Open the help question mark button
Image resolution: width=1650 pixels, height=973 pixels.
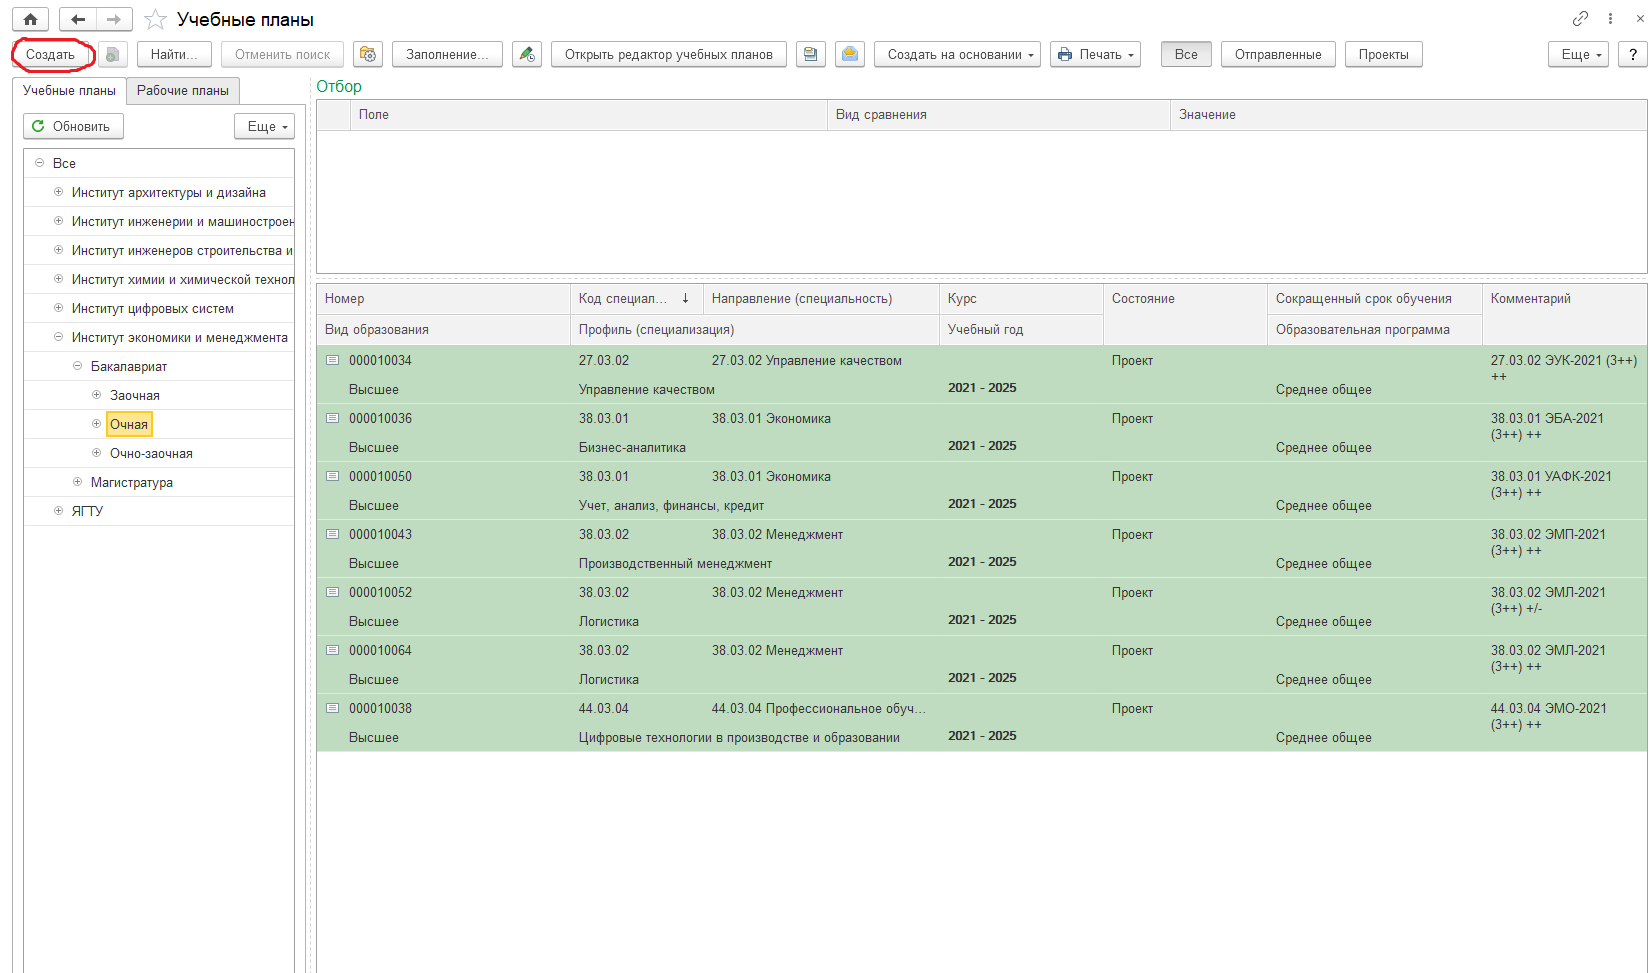pyautogui.click(x=1633, y=55)
